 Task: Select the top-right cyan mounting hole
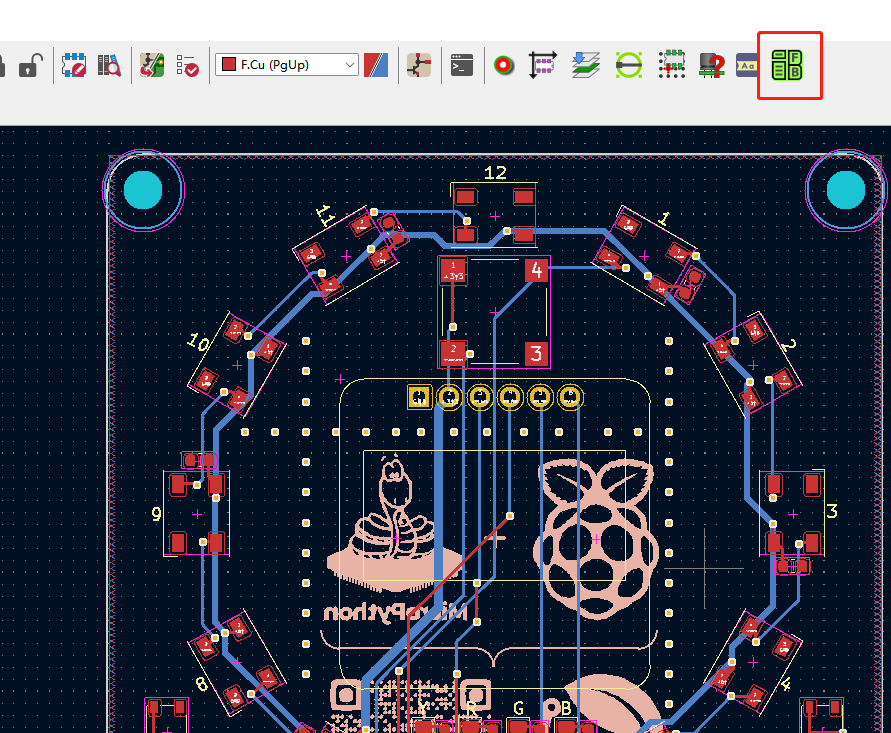point(846,190)
